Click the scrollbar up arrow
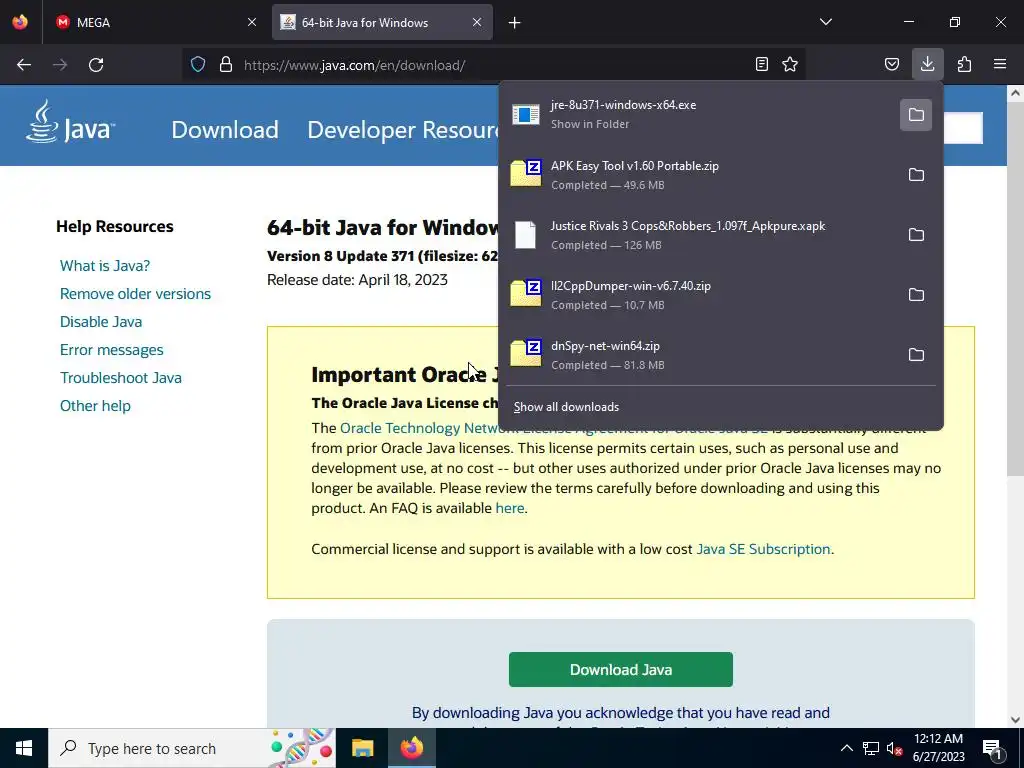Image resolution: width=1024 pixels, height=768 pixels. coord(1015,93)
